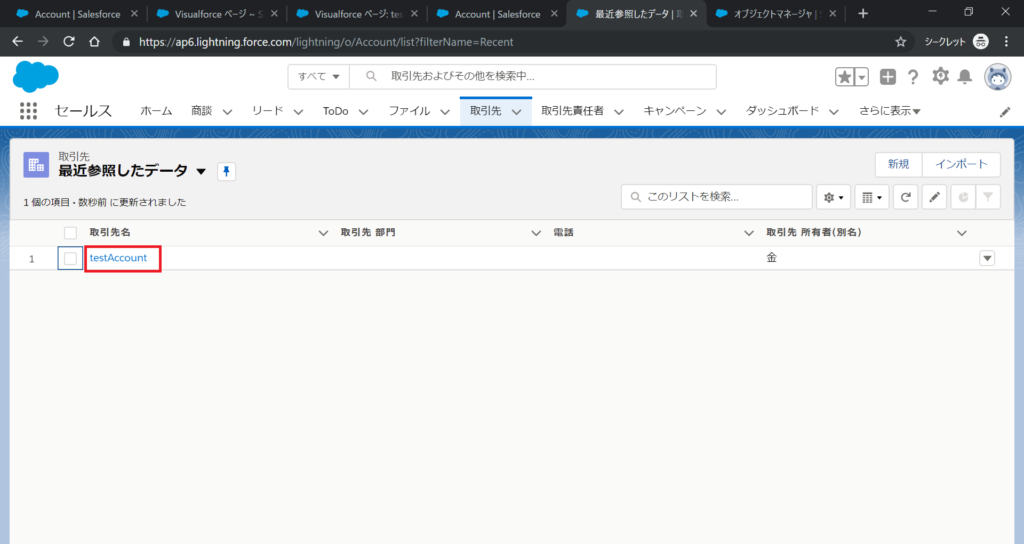Open the testAccount record link
The width and height of the screenshot is (1024, 544).
(x=118, y=258)
